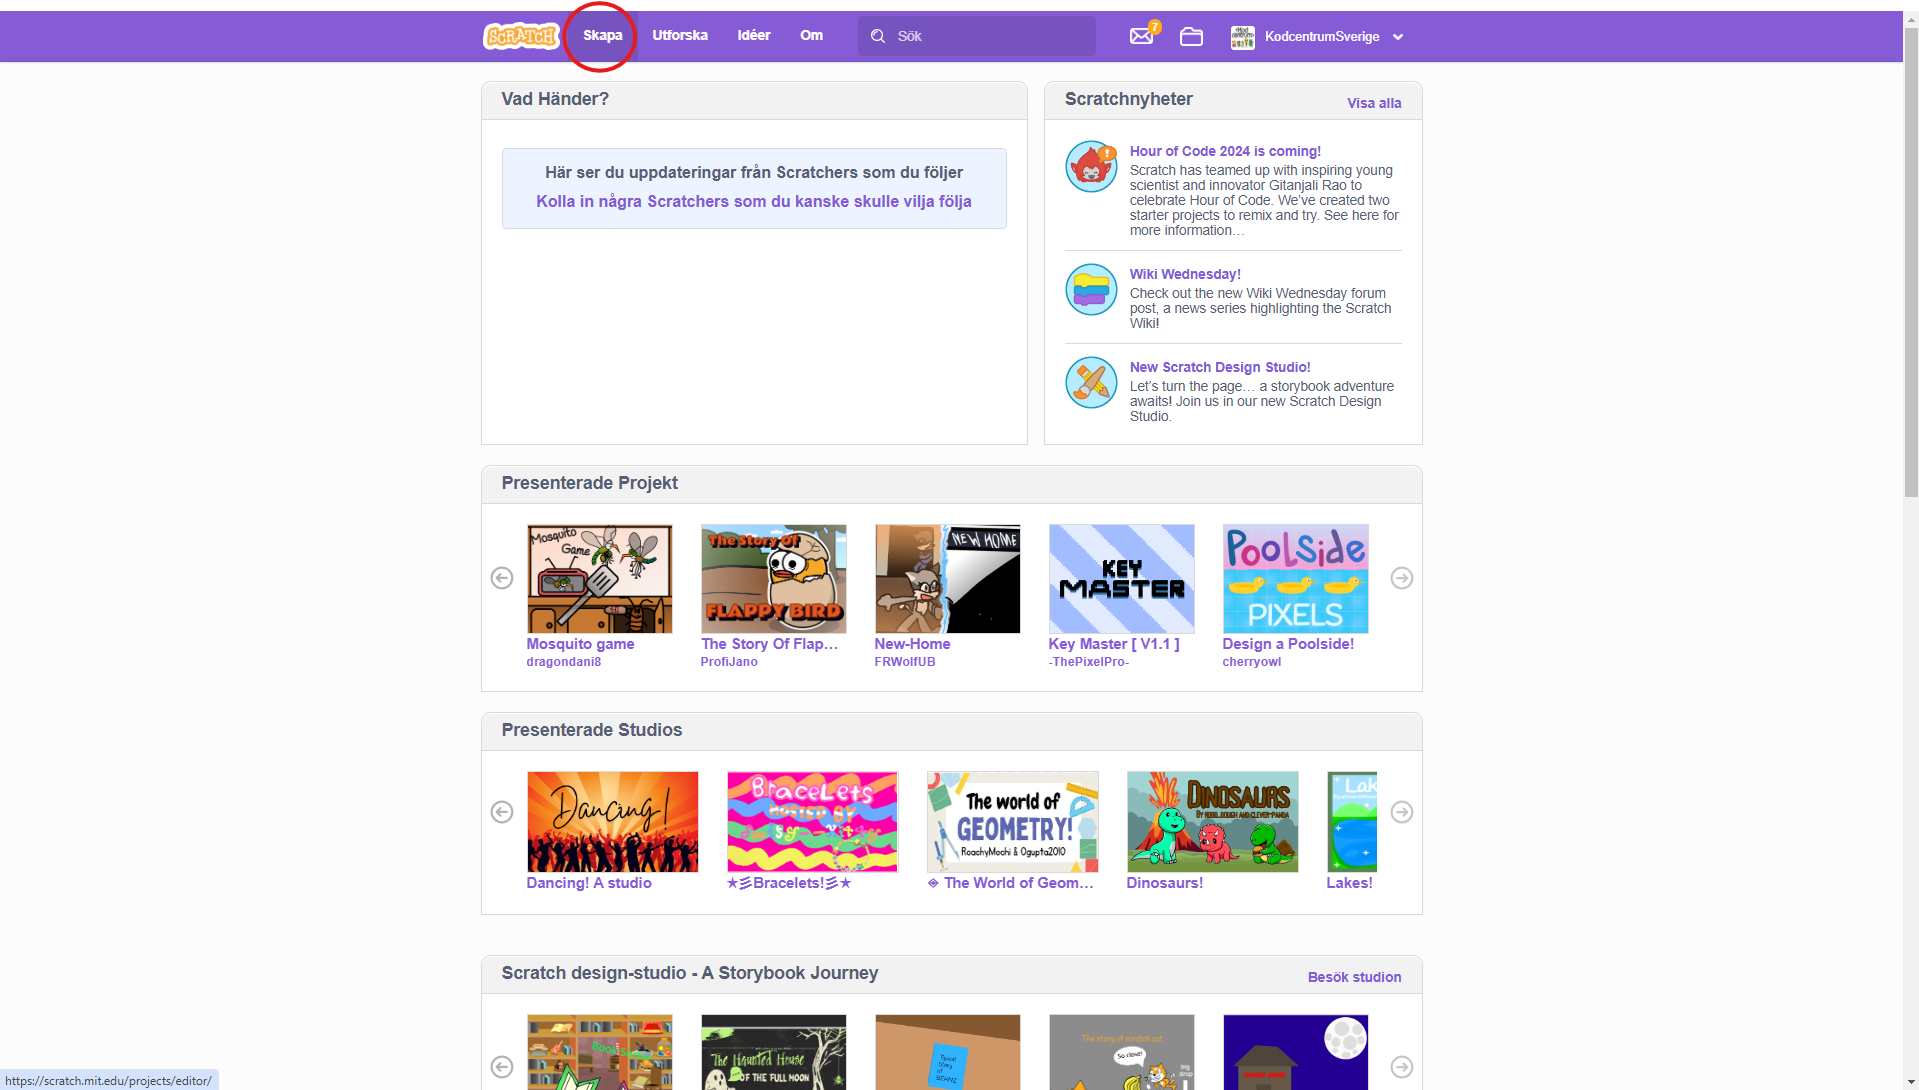Open Hour of Code 2024 is coming! link
The width and height of the screenshot is (1919, 1090).
1225,151
